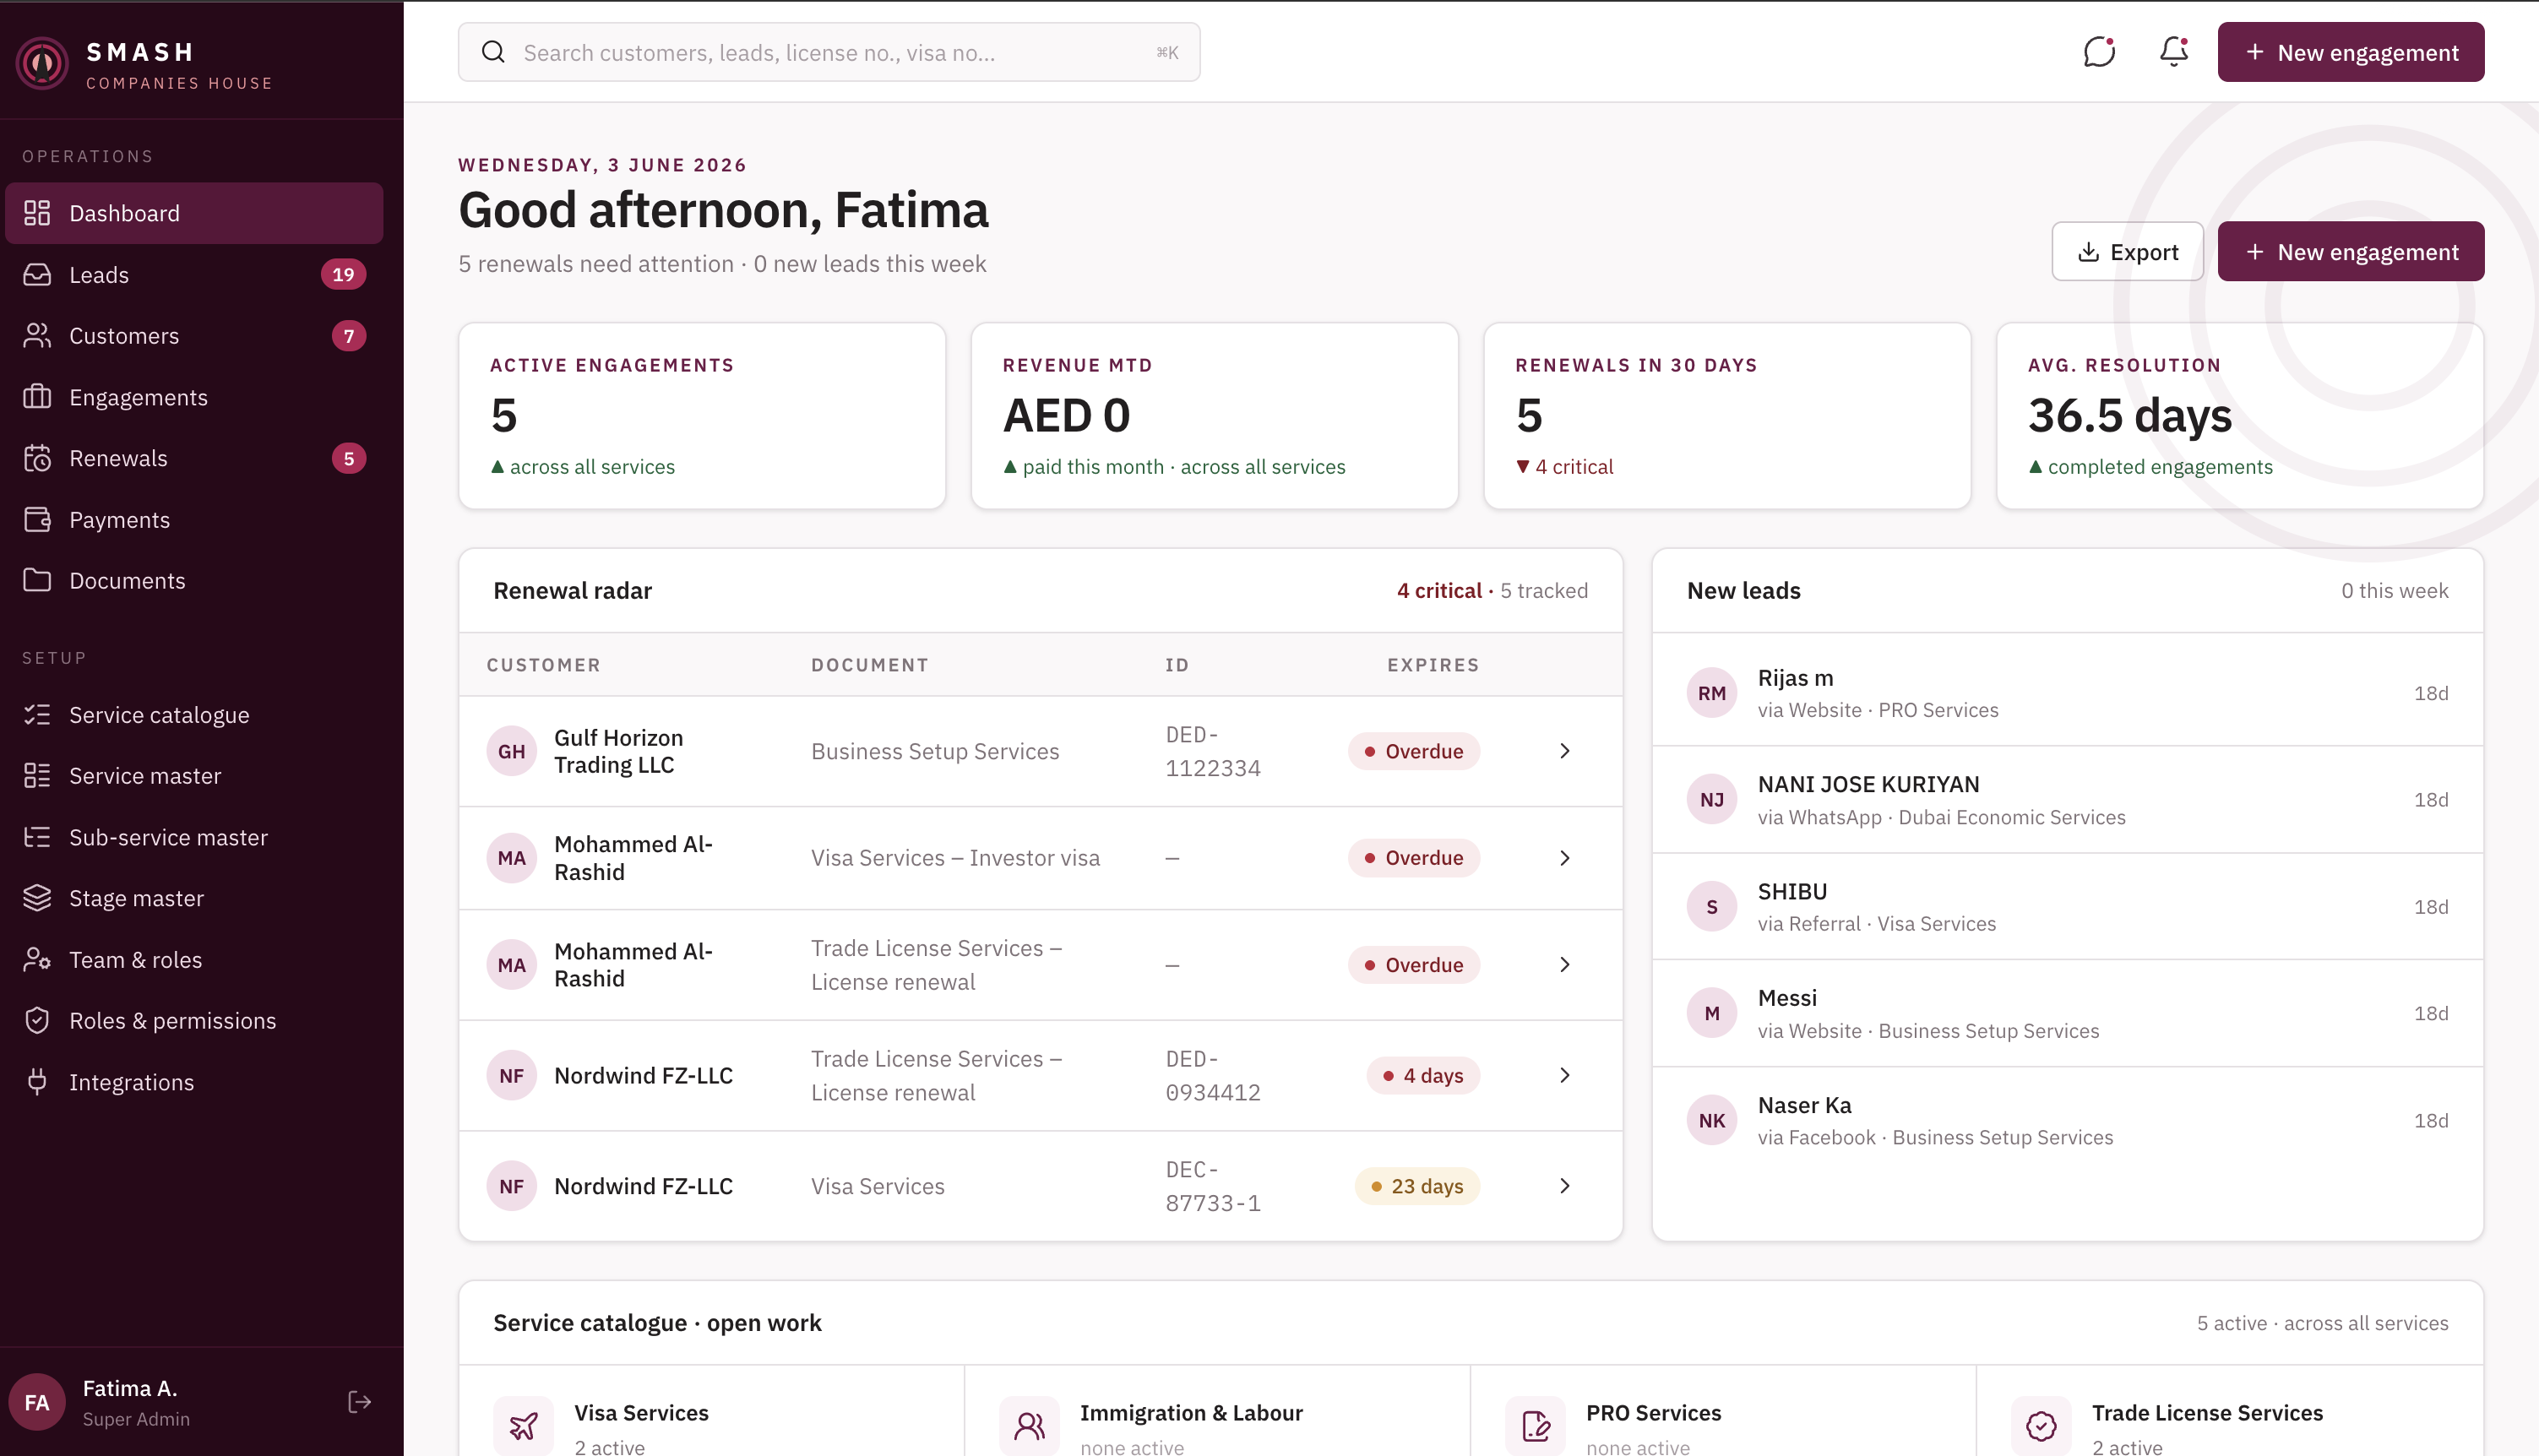Click the Stage master layers icon
The height and width of the screenshot is (1456, 2539).
(37, 898)
